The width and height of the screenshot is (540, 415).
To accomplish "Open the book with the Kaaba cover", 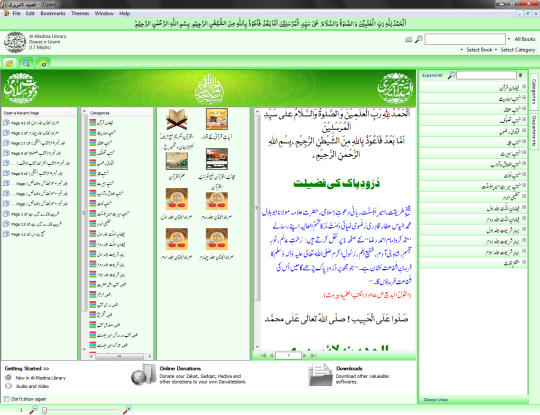I will [217, 119].
